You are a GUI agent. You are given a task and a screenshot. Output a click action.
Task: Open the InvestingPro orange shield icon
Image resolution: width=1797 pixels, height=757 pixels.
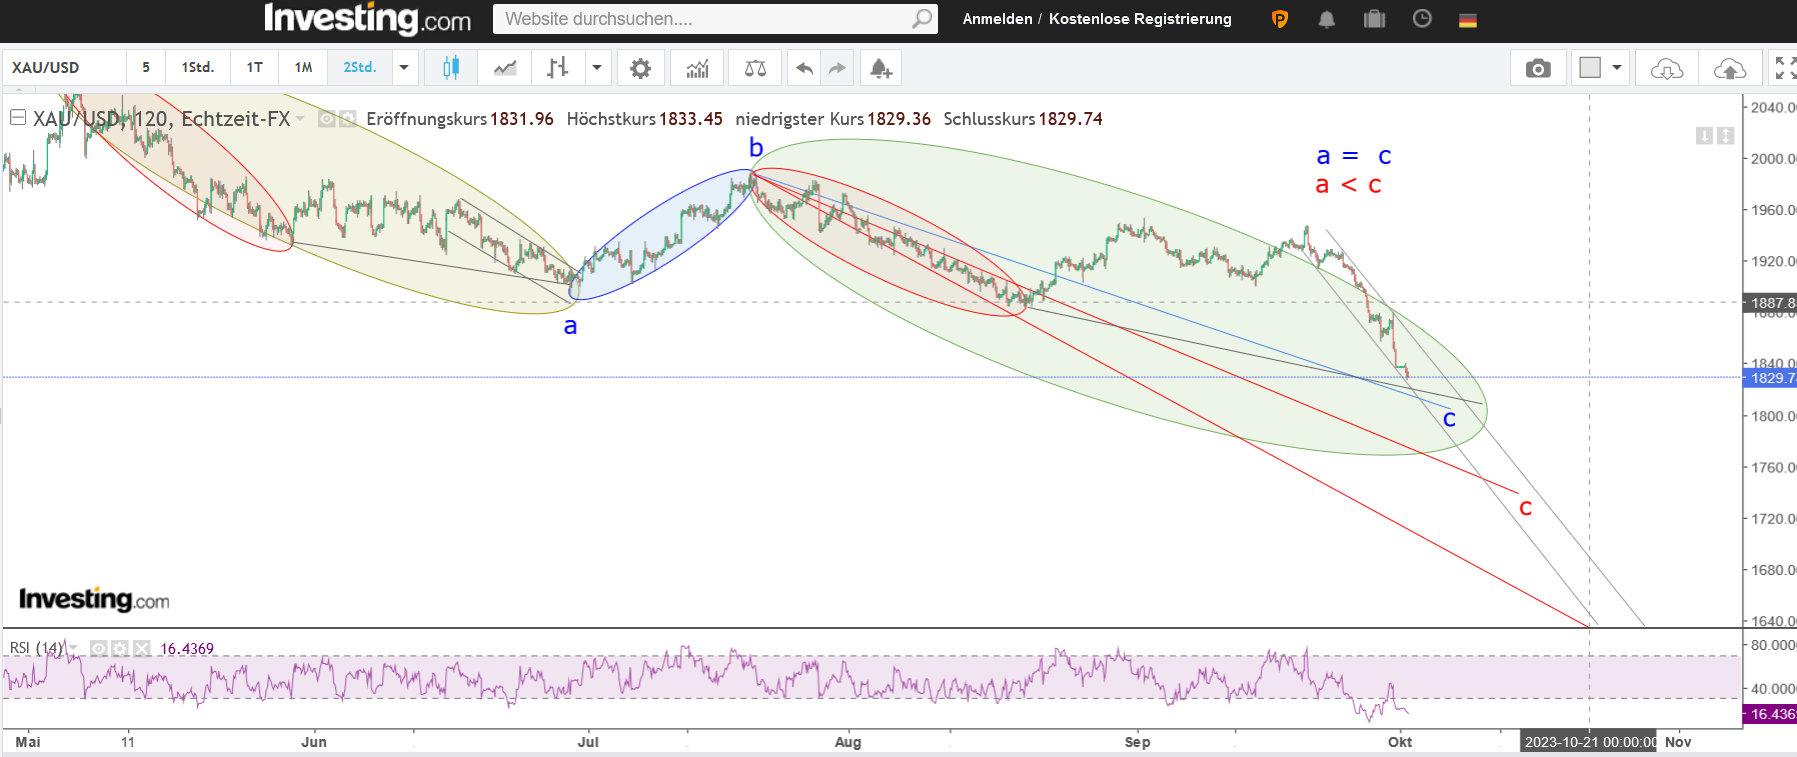[x=1279, y=19]
